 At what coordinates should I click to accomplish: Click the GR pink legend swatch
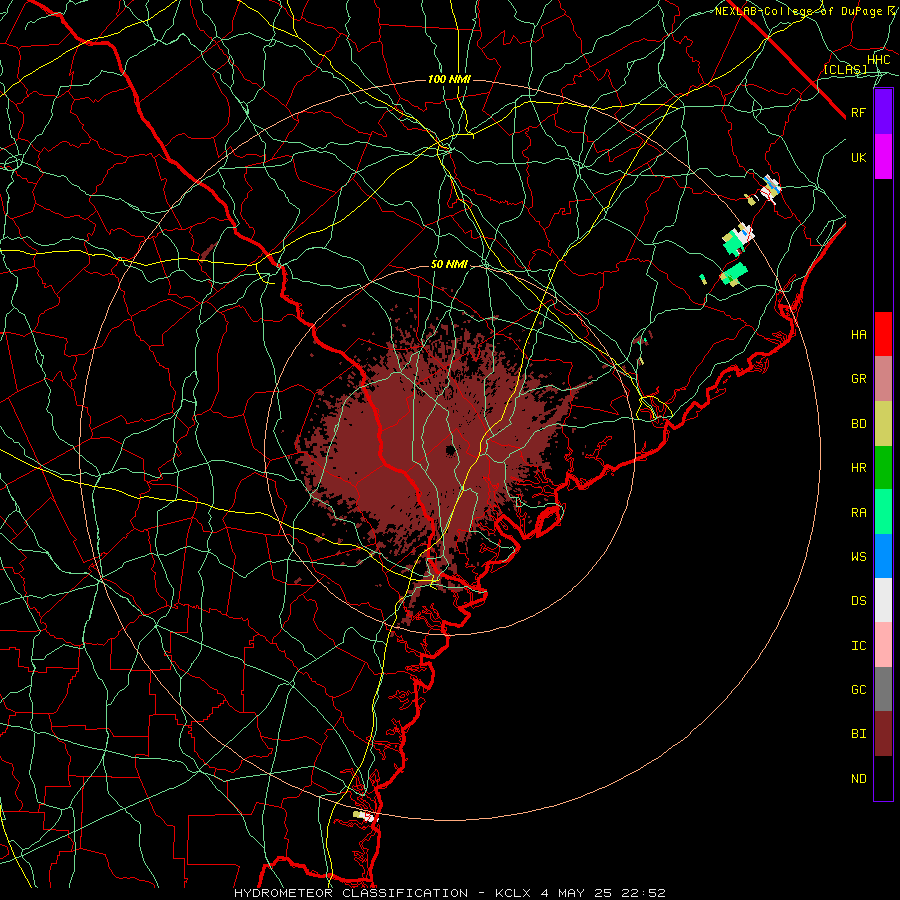883,379
